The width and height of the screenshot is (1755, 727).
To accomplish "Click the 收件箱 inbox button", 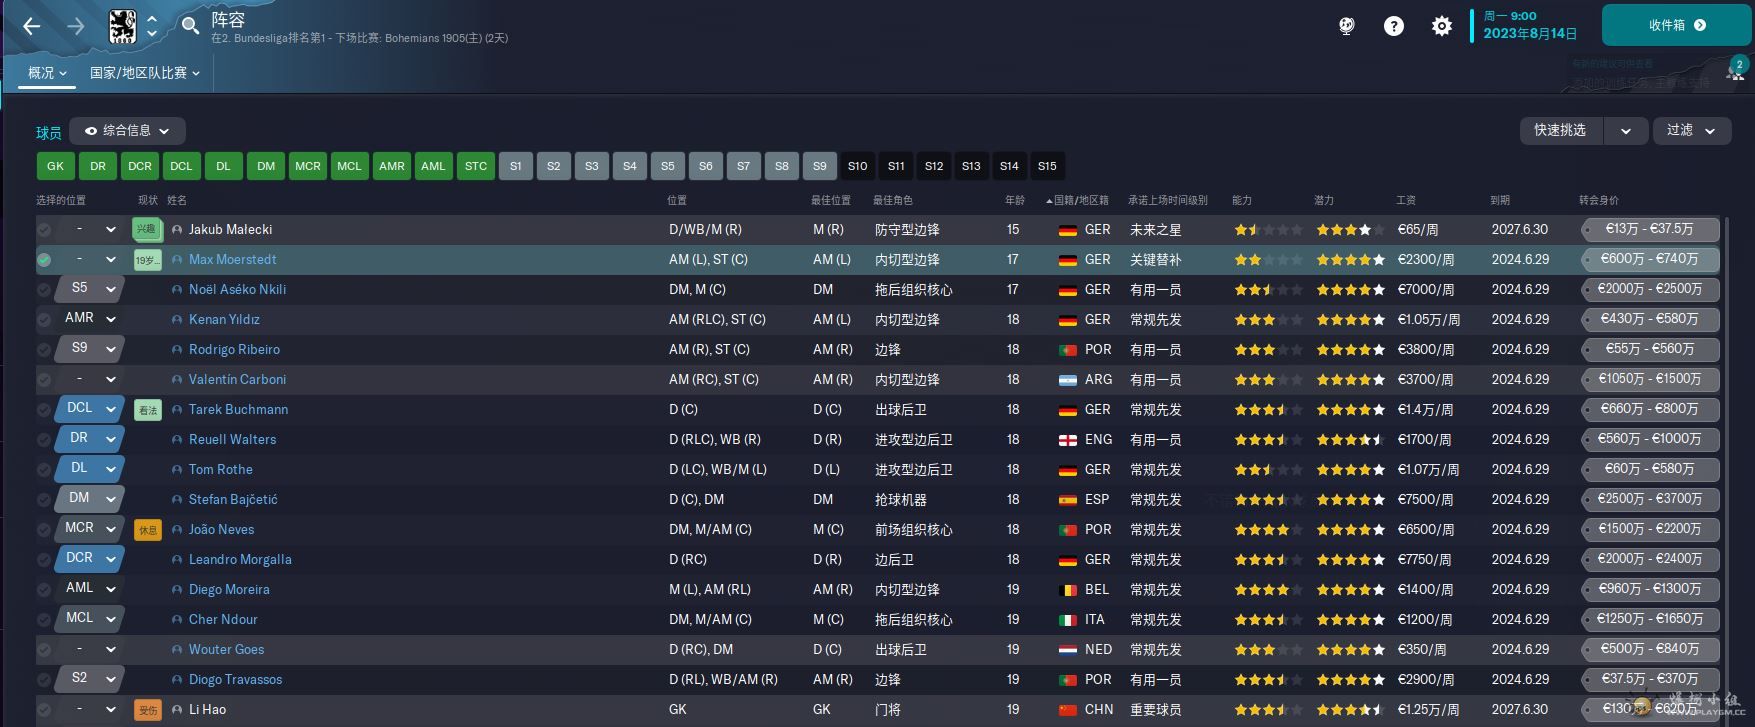I will coord(1676,25).
